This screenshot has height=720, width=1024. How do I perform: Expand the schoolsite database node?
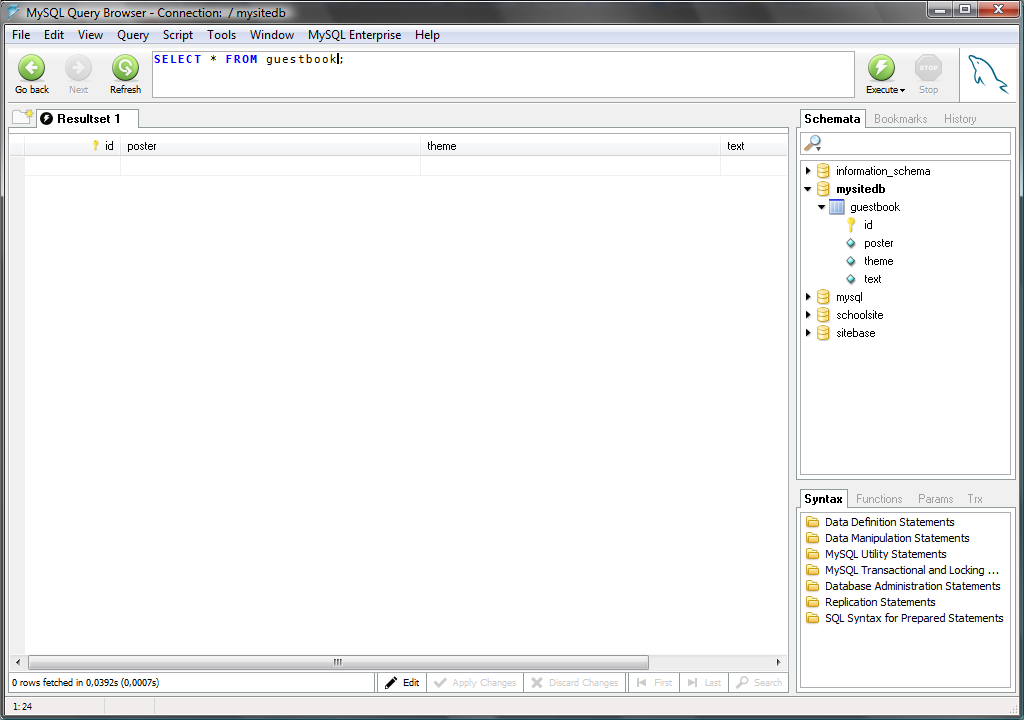pyautogui.click(x=809, y=315)
